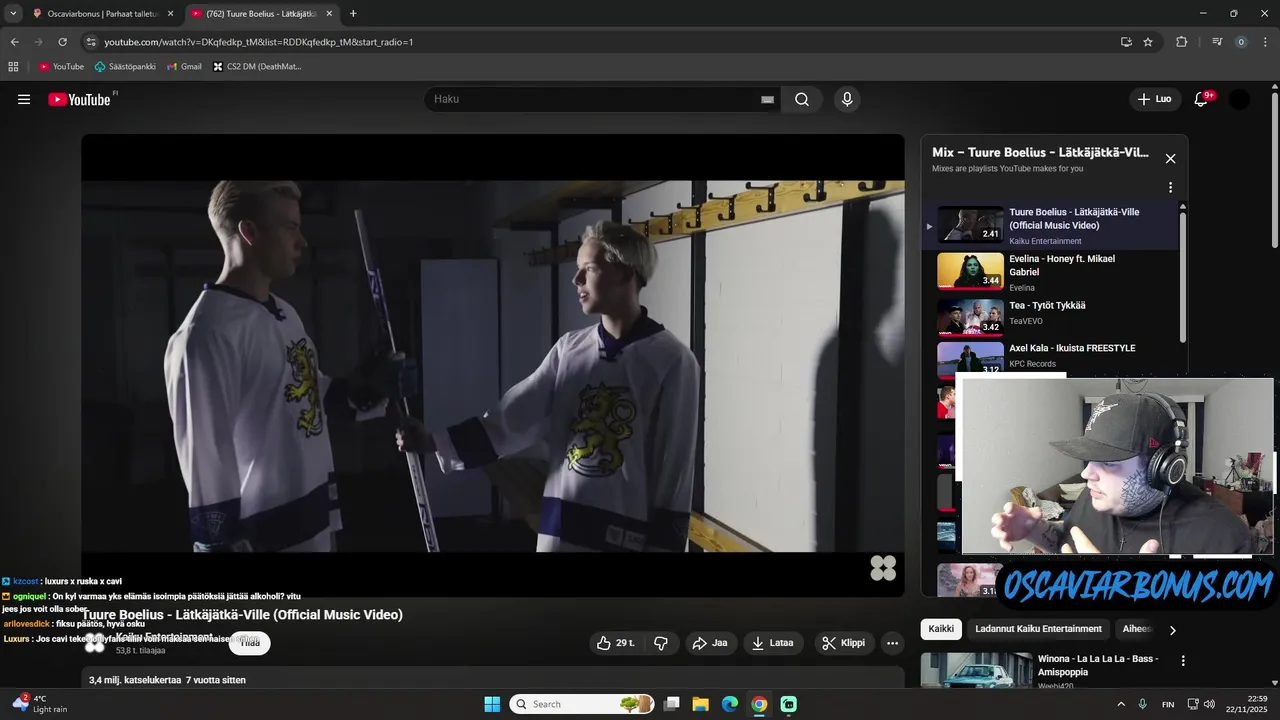Start voice search with microphone icon
The width and height of the screenshot is (1280, 720).
click(847, 99)
